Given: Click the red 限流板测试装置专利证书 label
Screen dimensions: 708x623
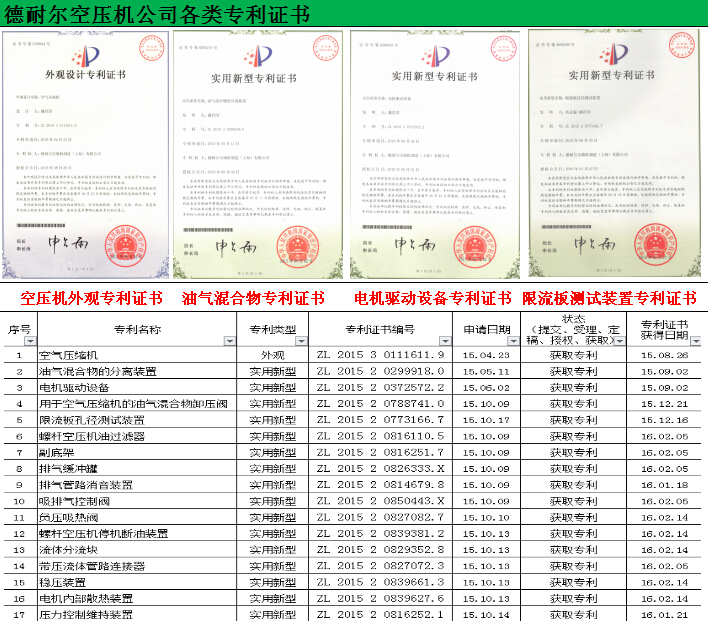Looking at the screenshot, I should pyautogui.click(x=609, y=299).
